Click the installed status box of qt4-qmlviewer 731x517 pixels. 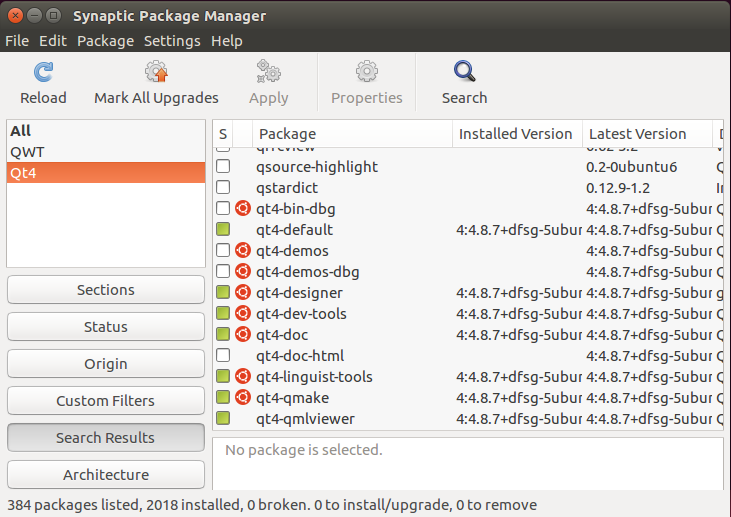tap(223, 418)
